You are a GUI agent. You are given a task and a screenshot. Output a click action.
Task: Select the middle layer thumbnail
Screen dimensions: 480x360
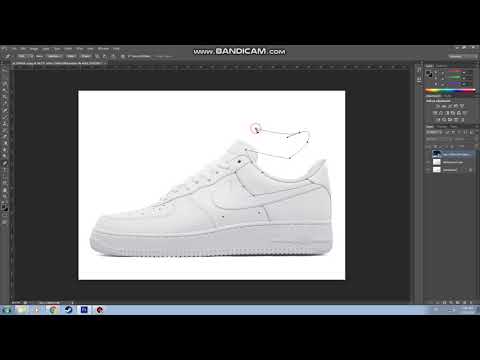pyautogui.click(x=437, y=162)
